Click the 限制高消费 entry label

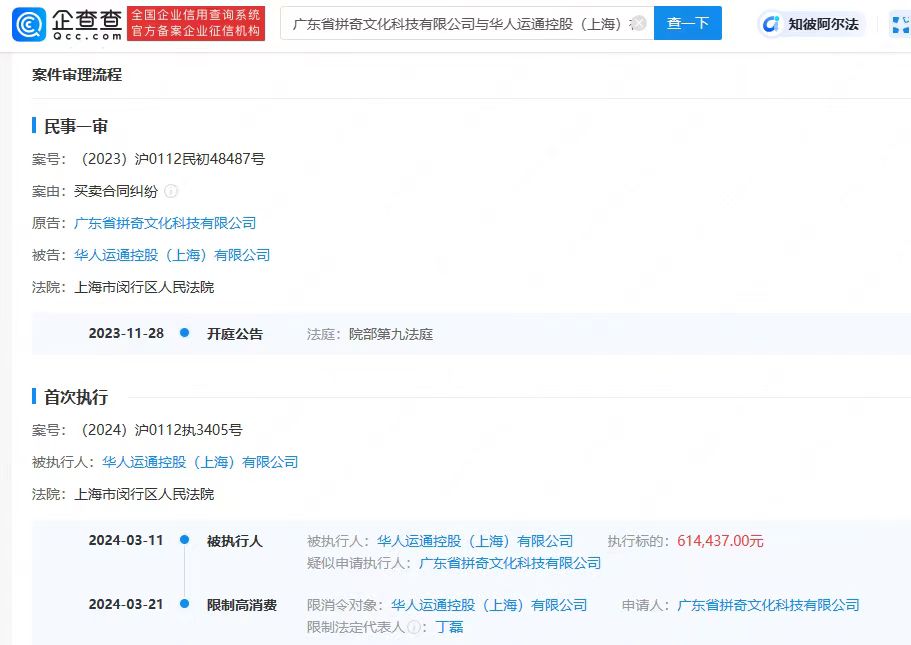click(242, 605)
